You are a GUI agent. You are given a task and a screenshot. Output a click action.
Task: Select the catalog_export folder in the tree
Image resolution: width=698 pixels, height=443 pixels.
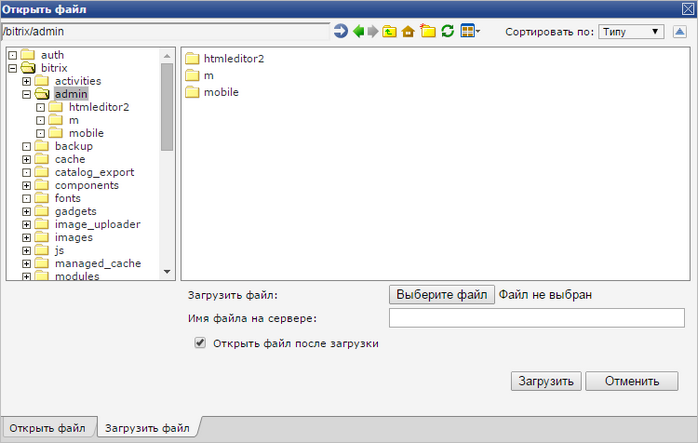[x=94, y=172]
